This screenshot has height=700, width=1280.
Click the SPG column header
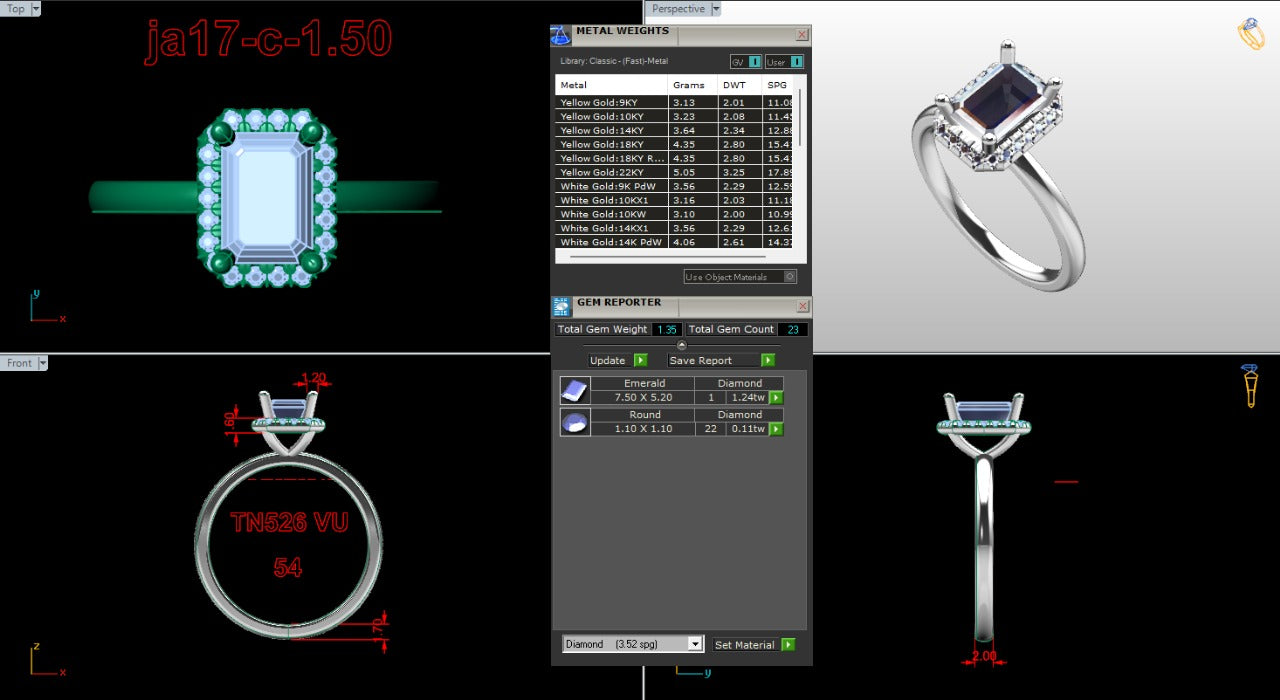(x=777, y=85)
